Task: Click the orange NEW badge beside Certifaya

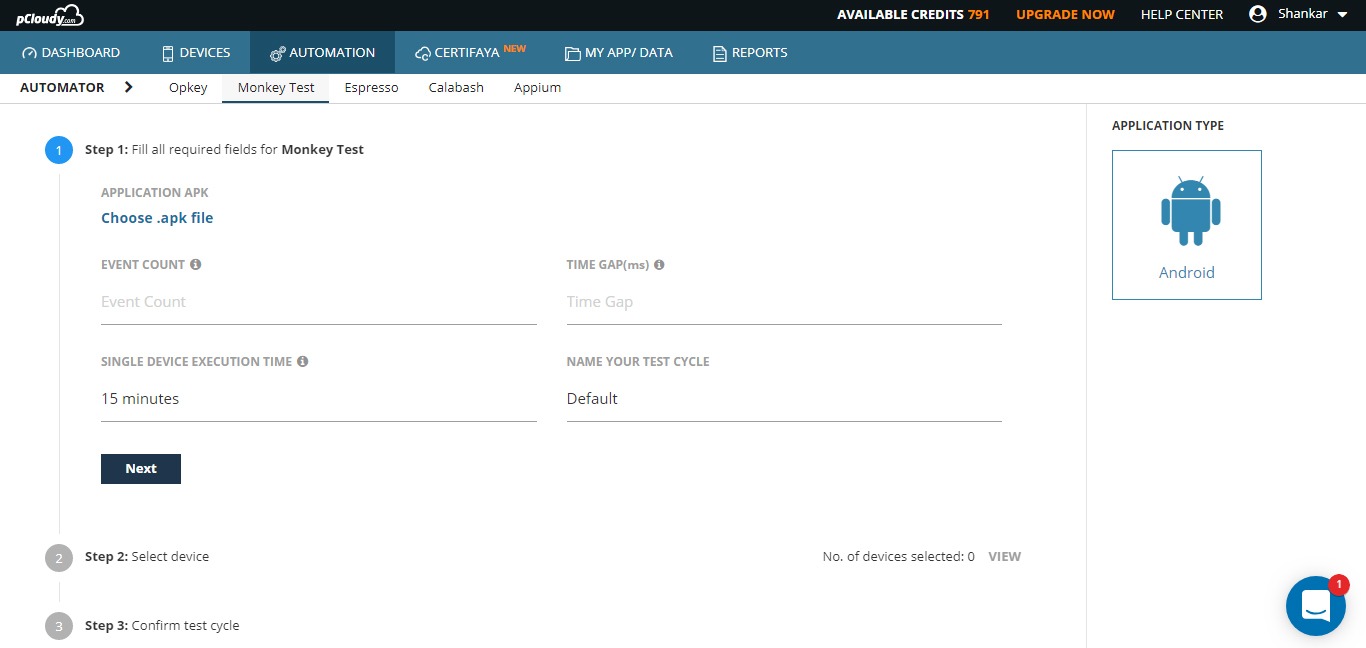Action: (x=515, y=48)
